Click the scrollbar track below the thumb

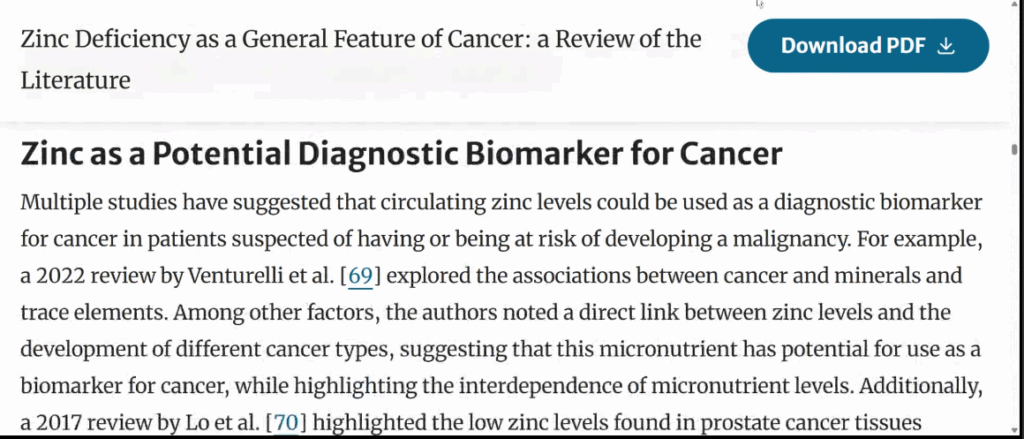point(1014,294)
